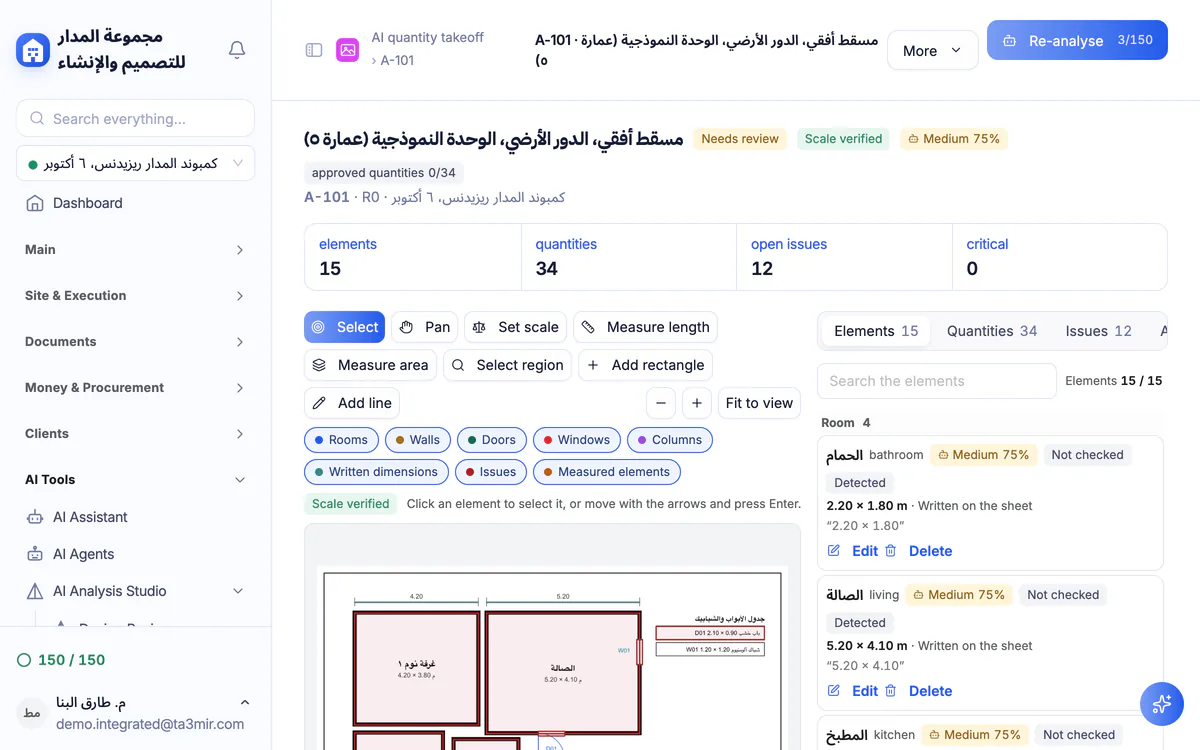Click the critical 0 stat

pos(1059,257)
